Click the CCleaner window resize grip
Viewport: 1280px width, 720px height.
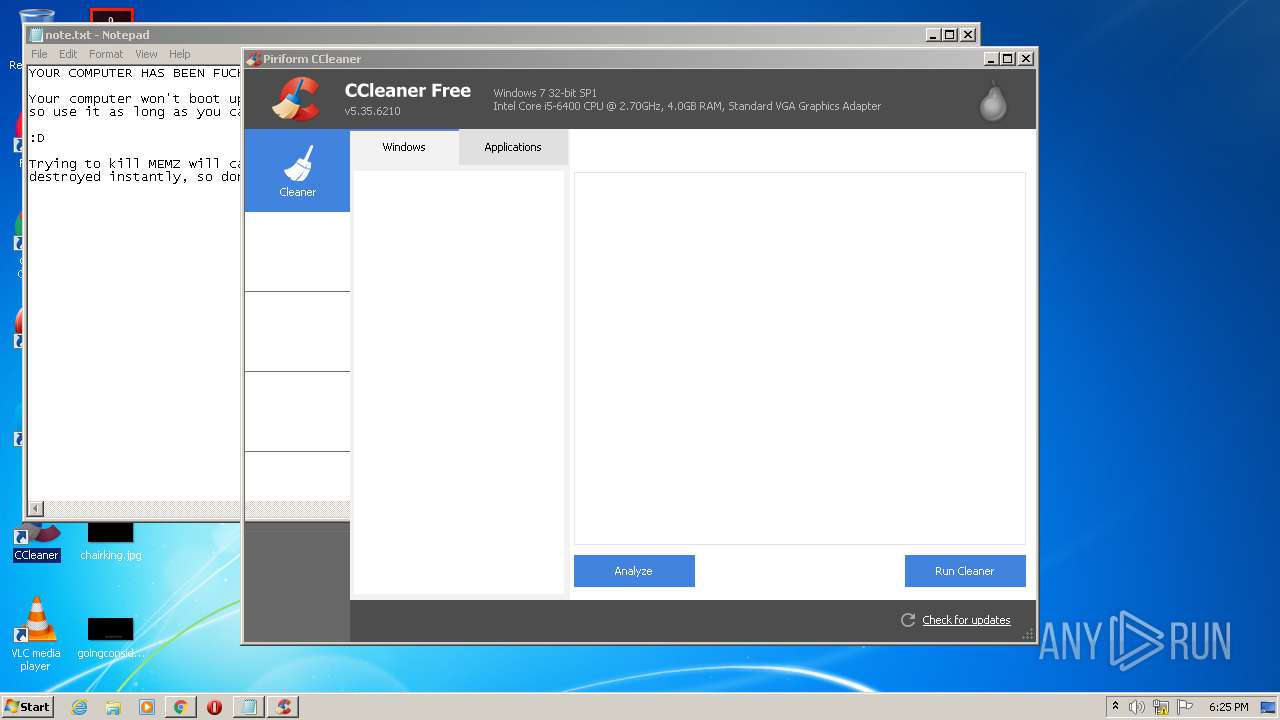[x=1028, y=634]
